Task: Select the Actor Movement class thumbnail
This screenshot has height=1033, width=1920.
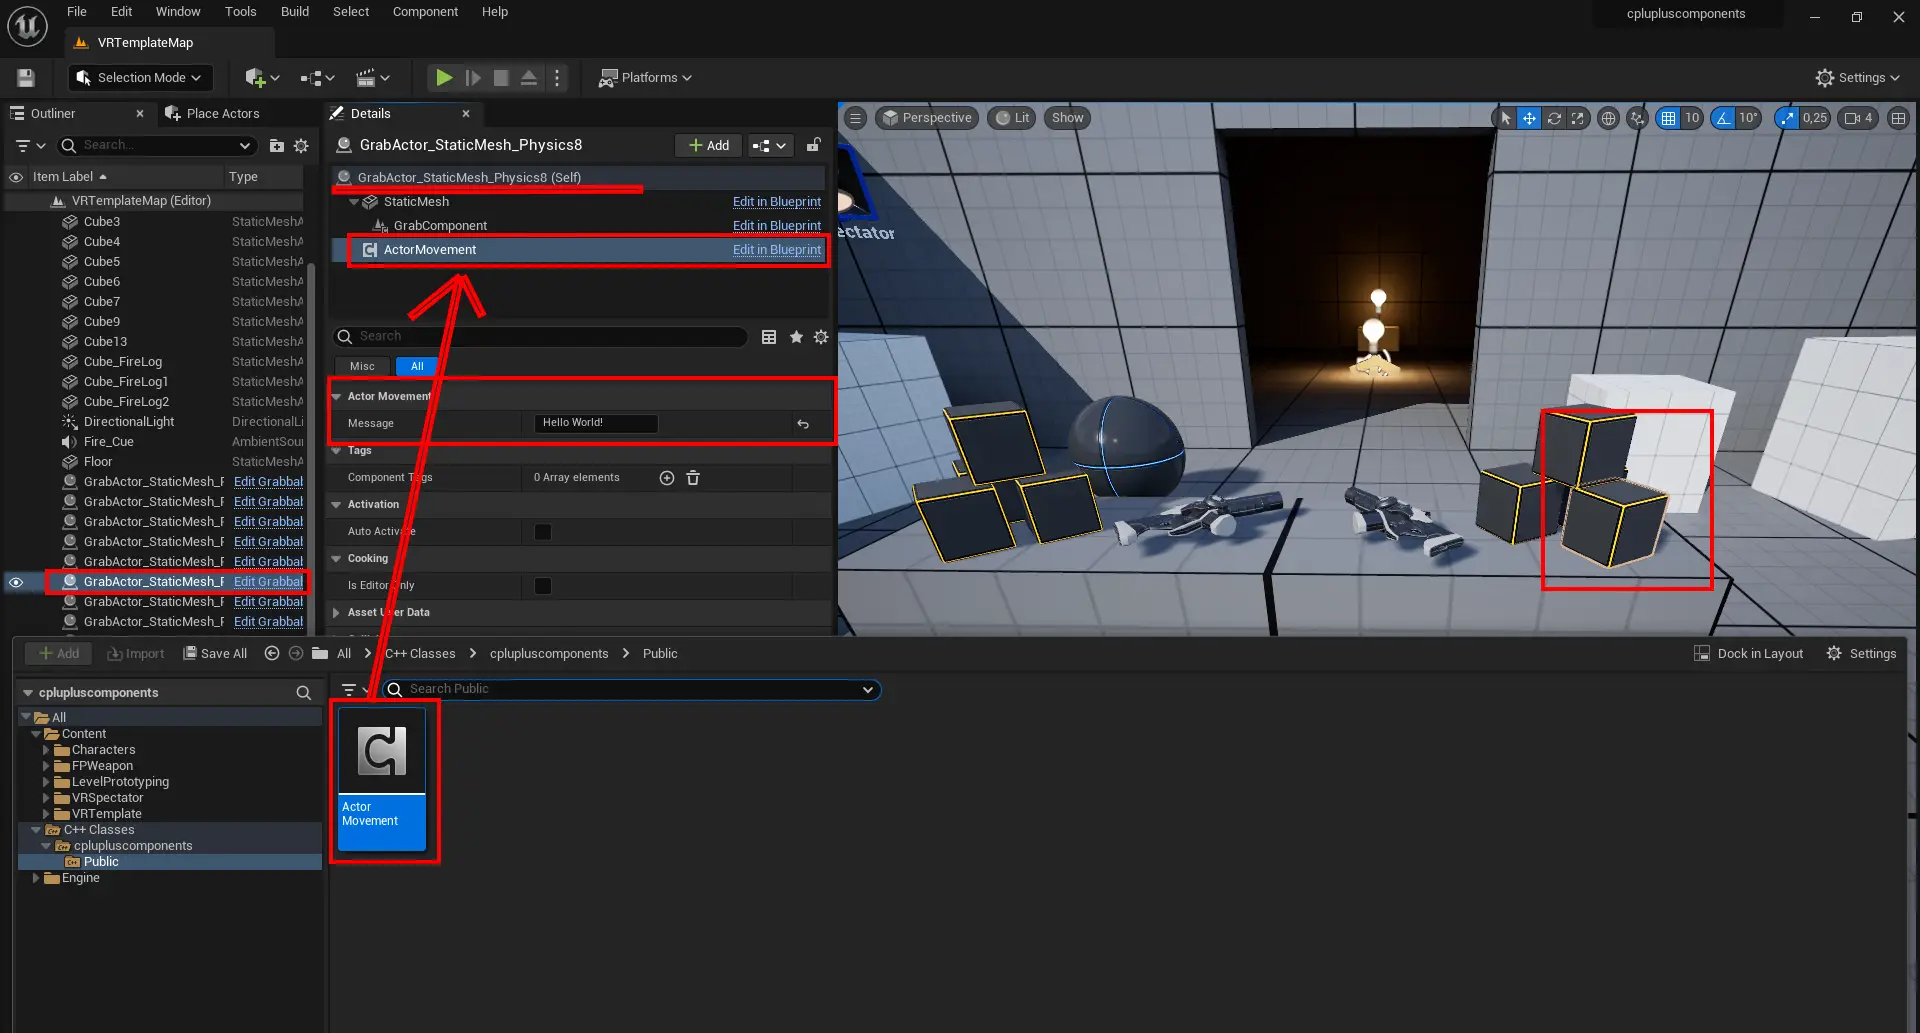Action: pyautogui.click(x=383, y=752)
